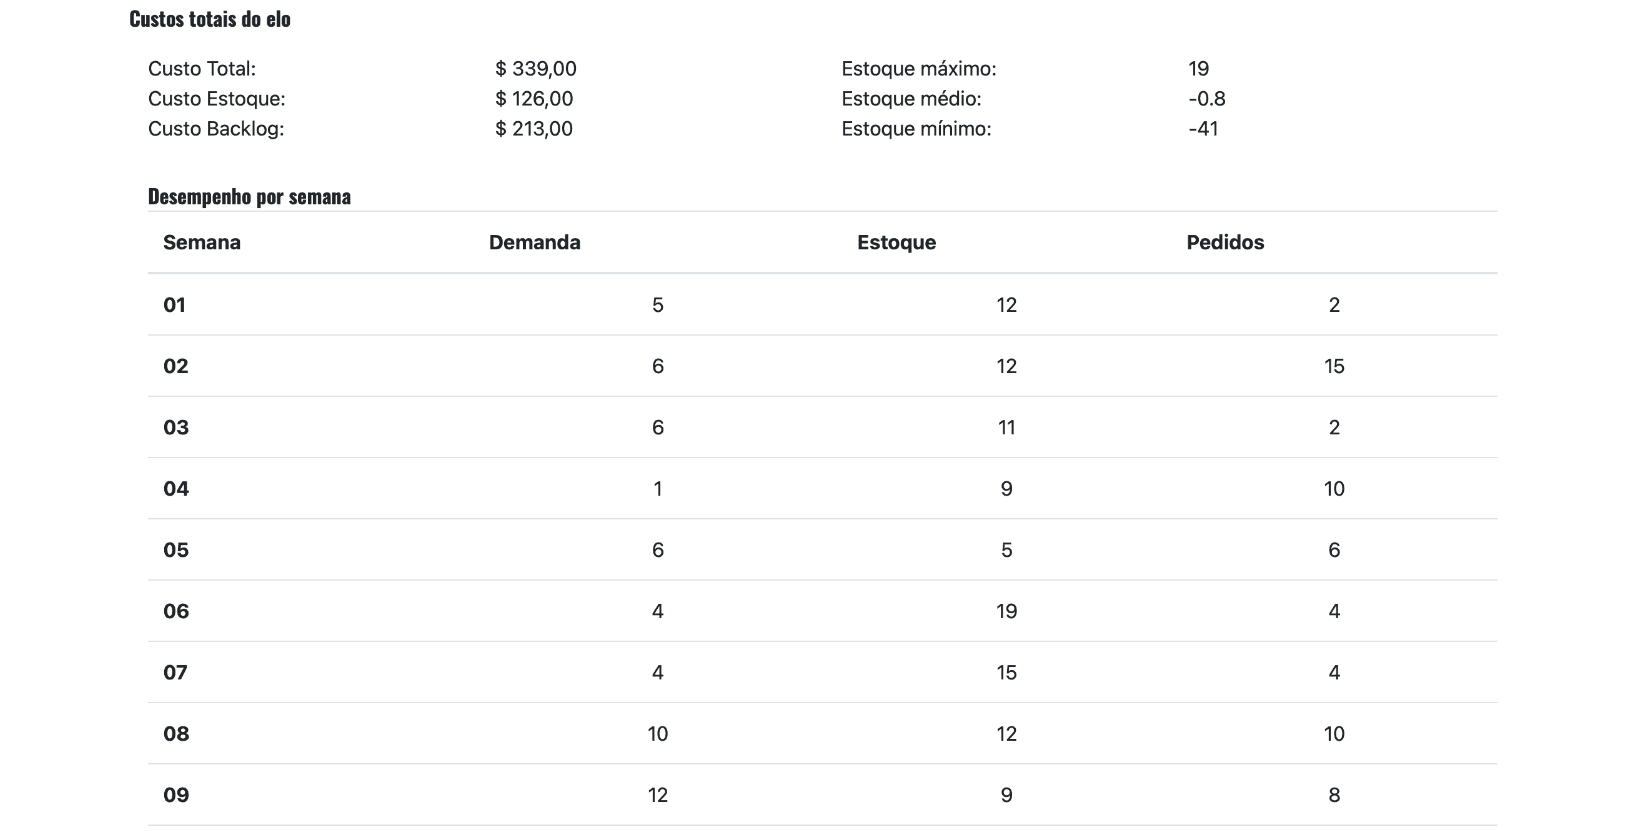Image resolution: width=1643 pixels, height=831 pixels.
Task: Select the Custo Estoque value $ 126,00
Action: (534, 99)
